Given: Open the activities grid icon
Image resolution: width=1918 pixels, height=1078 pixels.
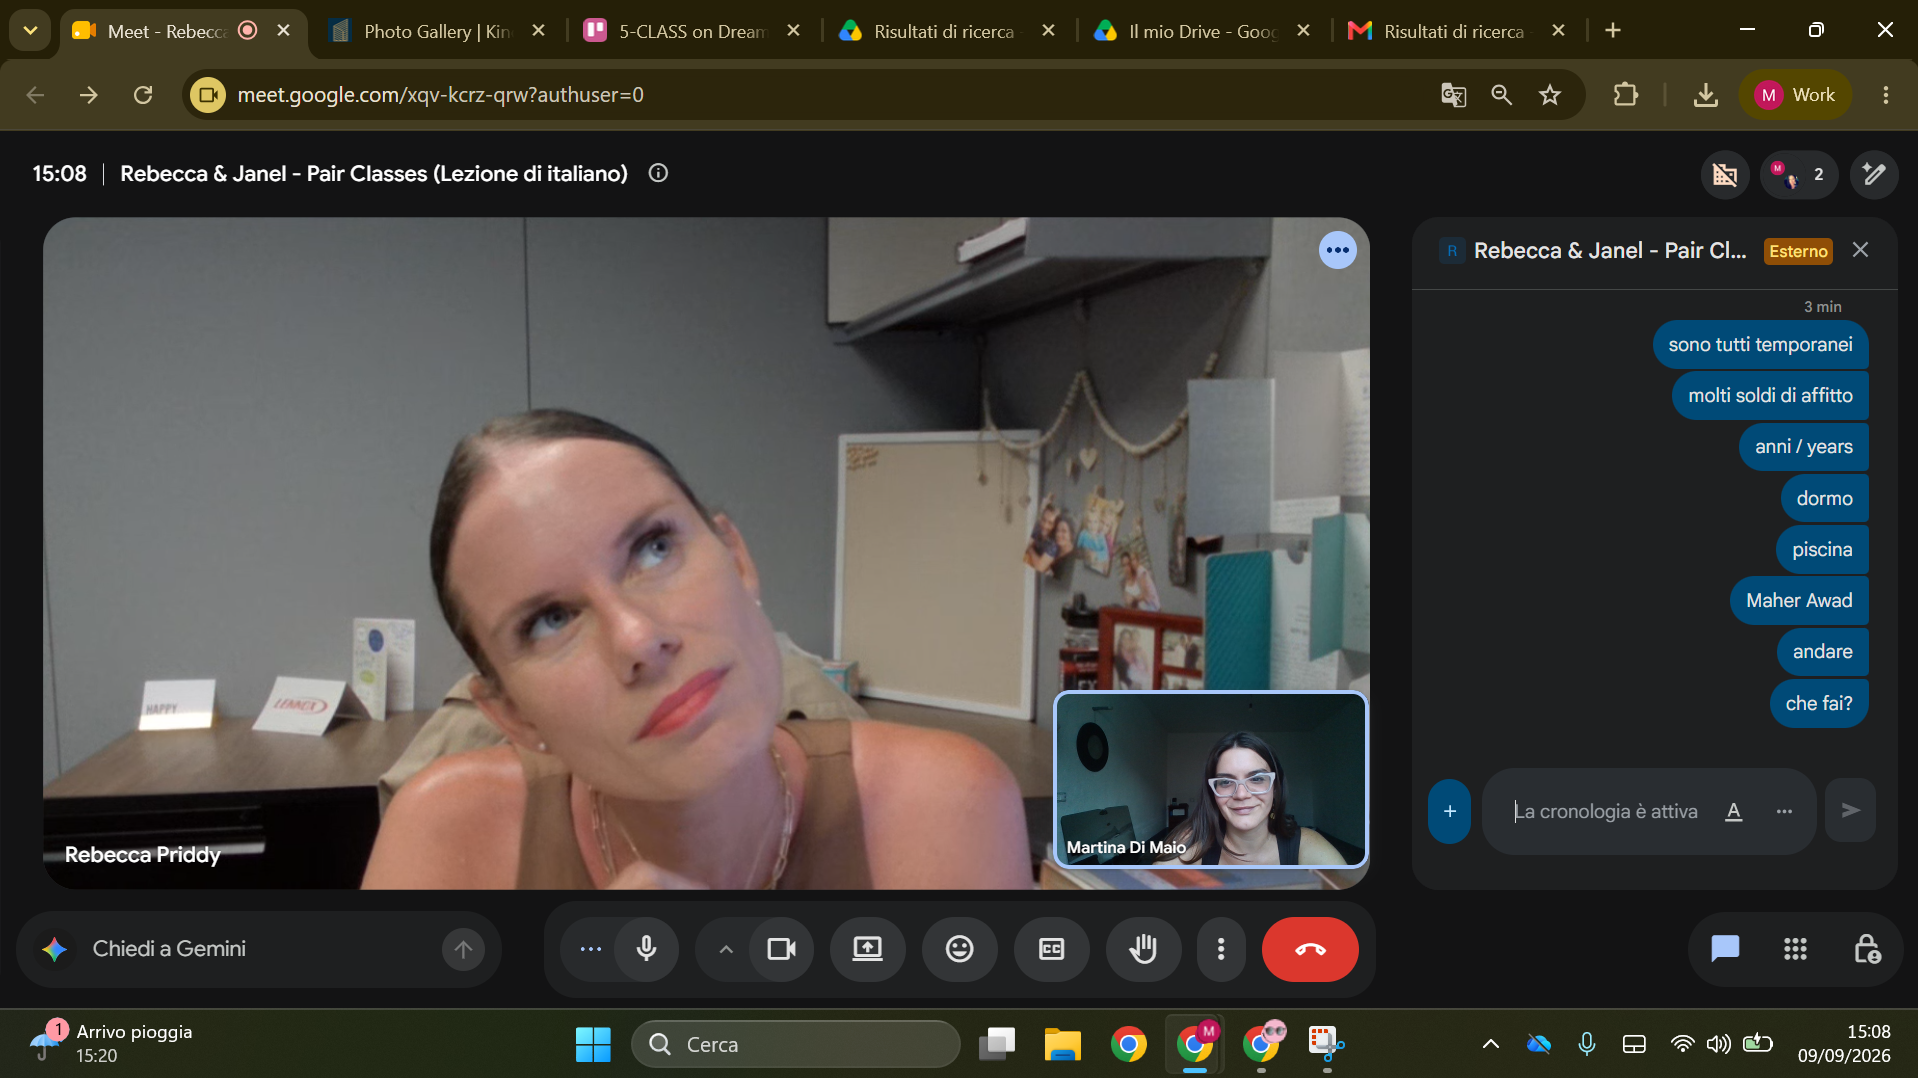Looking at the screenshot, I should pyautogui.click(x=1795, y=949).
